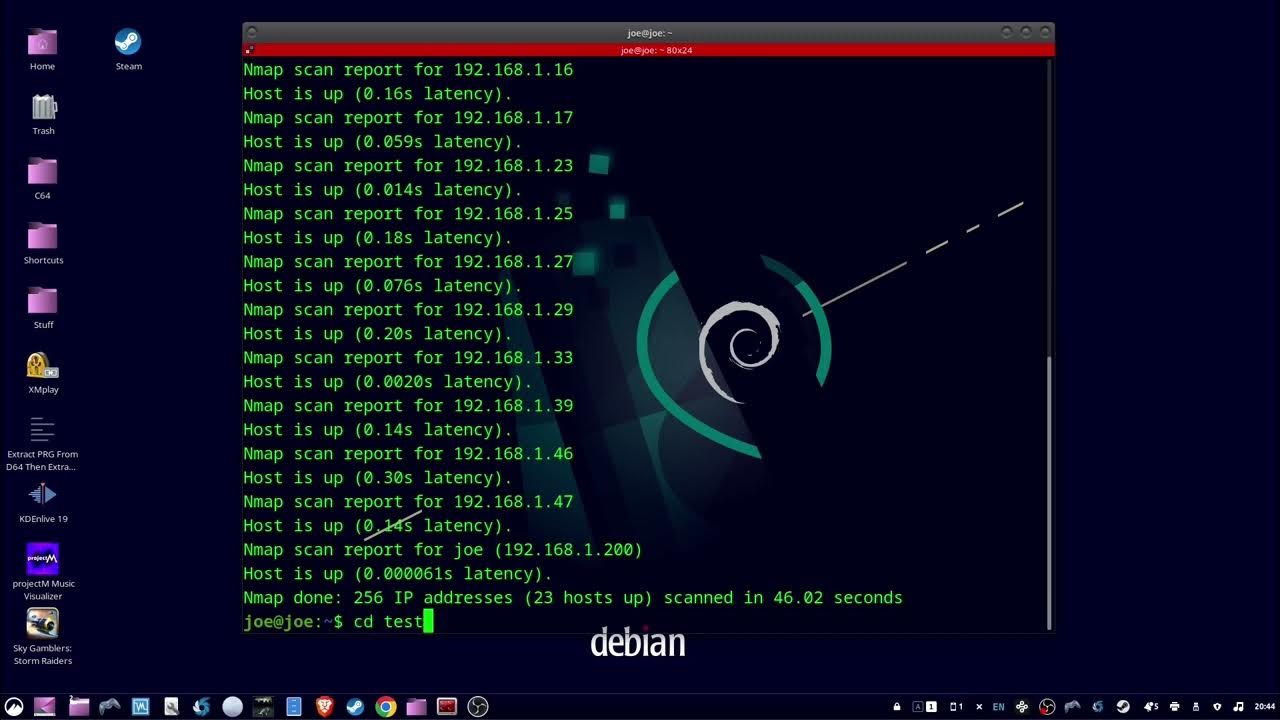Click the blue swirl icon in taskbar launchers
Viewport: 1280px width, 720px height.
click(202, 706)
